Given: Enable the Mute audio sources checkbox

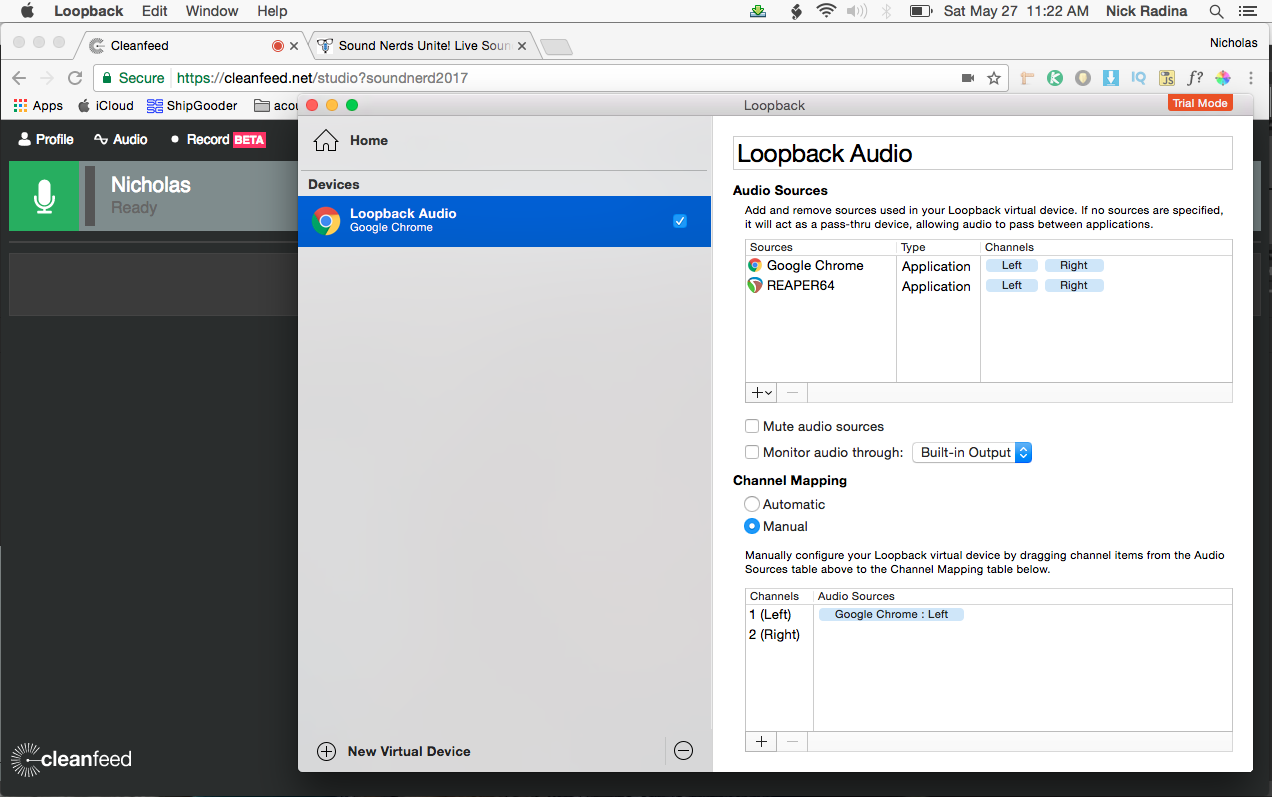Looking at the screenshot, I should pyautogui.click(x=751, y=426).
